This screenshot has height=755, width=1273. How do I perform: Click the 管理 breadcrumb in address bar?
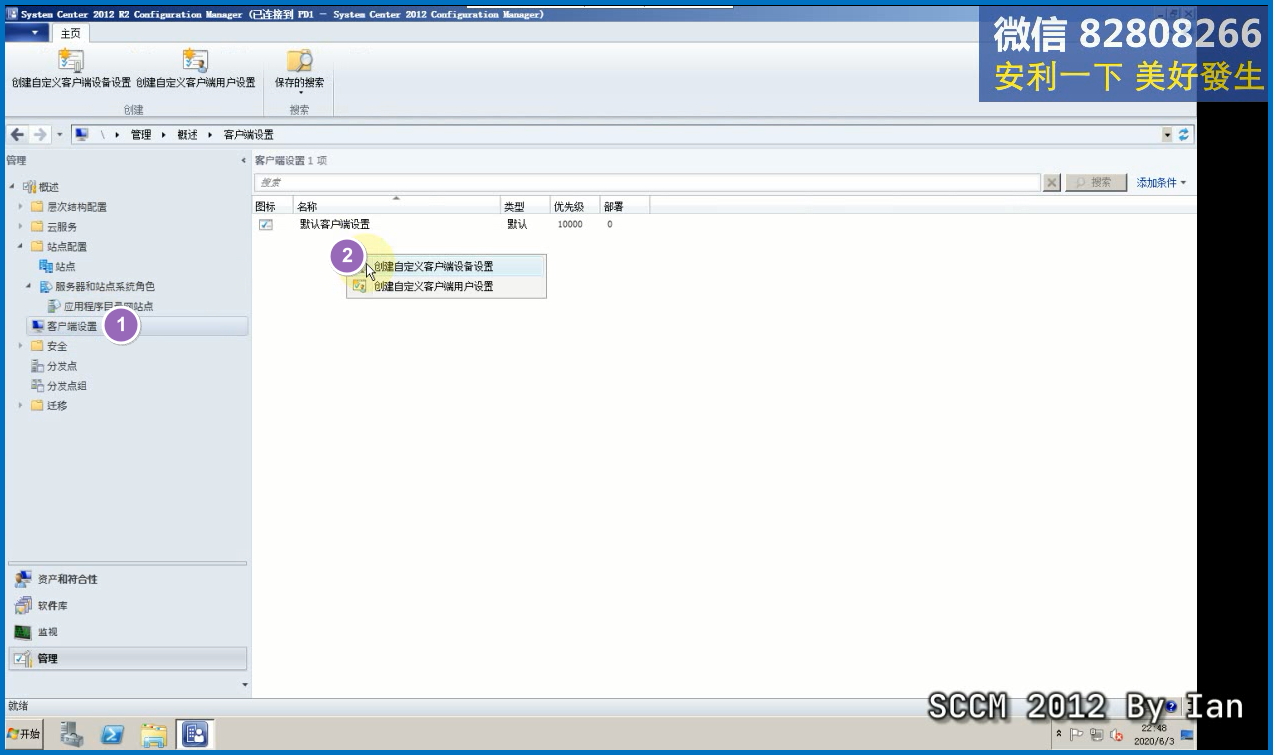point(141,135)
